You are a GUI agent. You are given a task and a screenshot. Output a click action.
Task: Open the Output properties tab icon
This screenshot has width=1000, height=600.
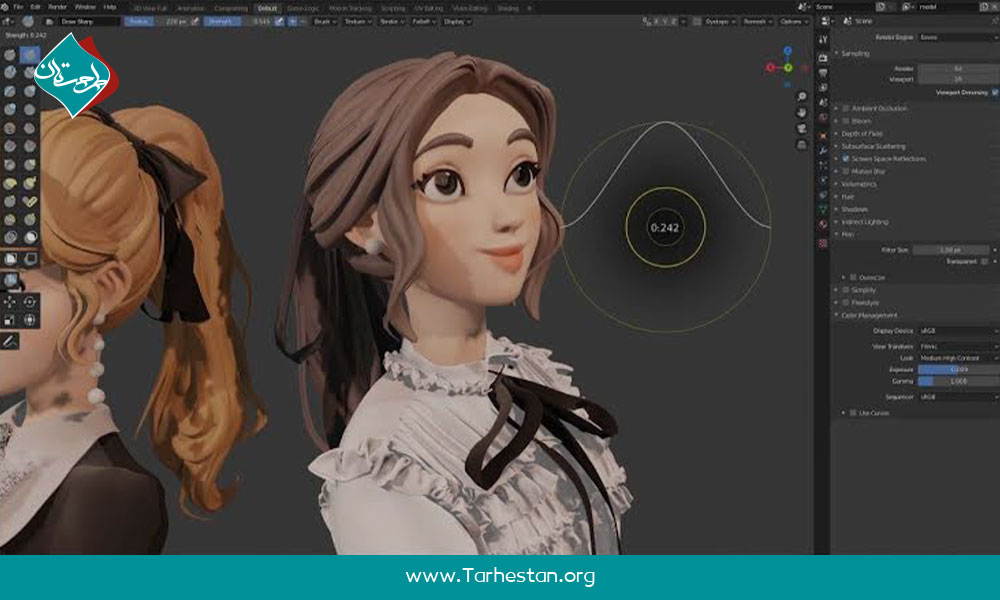823,73
